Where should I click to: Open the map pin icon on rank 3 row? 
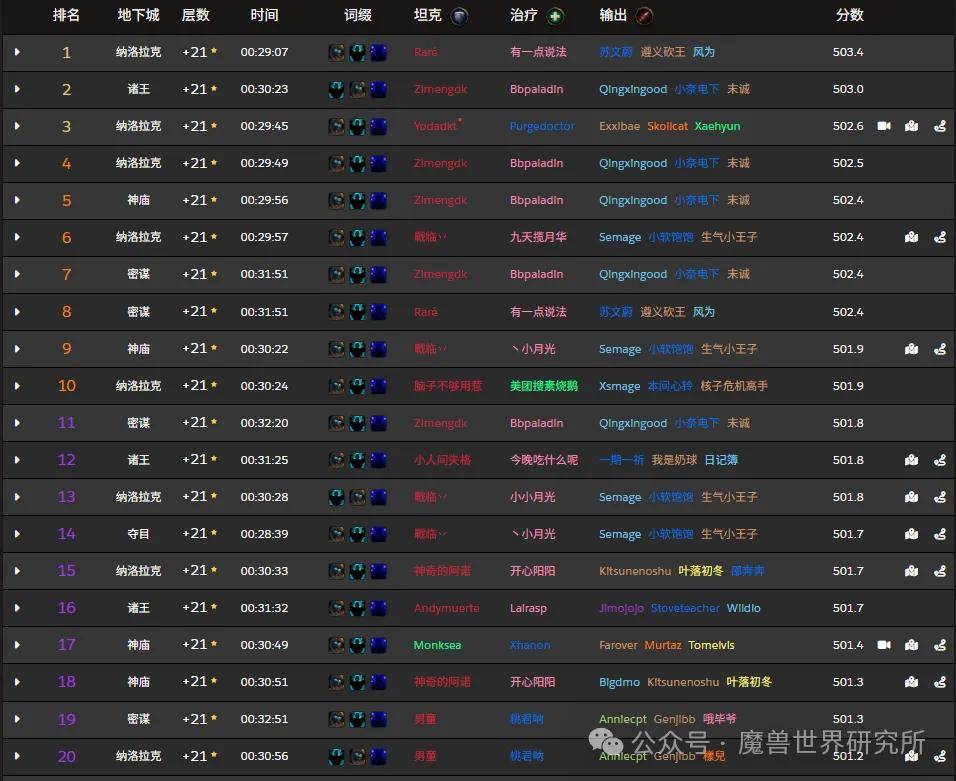coord(911,126)
